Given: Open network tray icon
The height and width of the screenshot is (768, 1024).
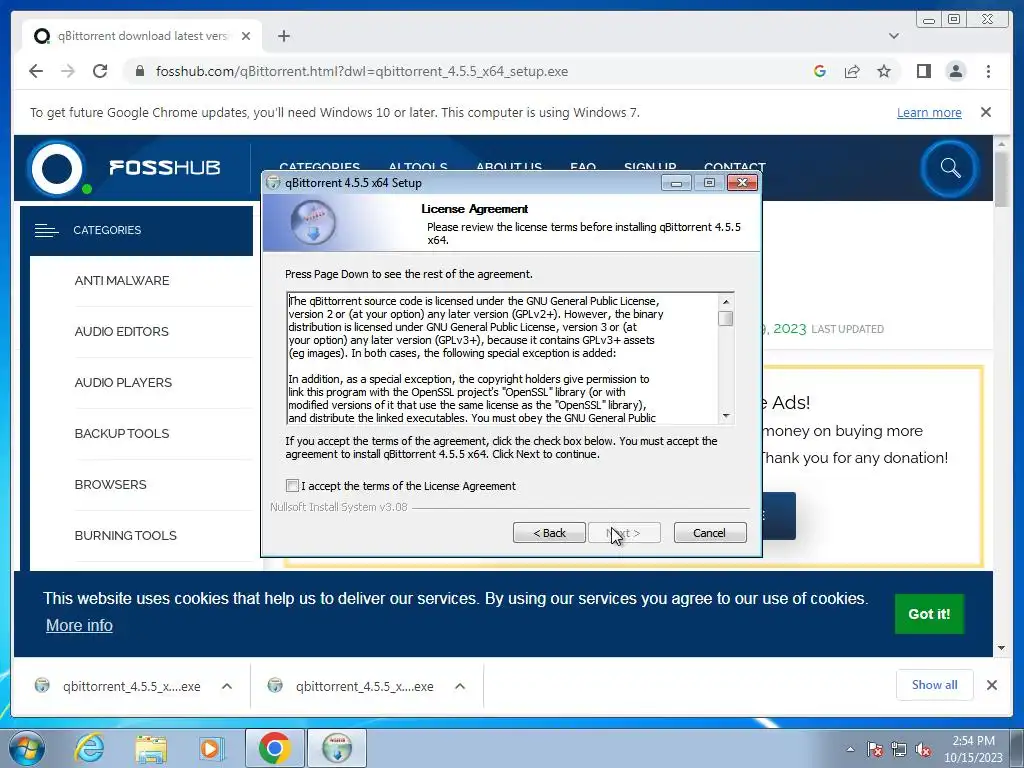Looking at the screenshot, I should pos(899,749).
